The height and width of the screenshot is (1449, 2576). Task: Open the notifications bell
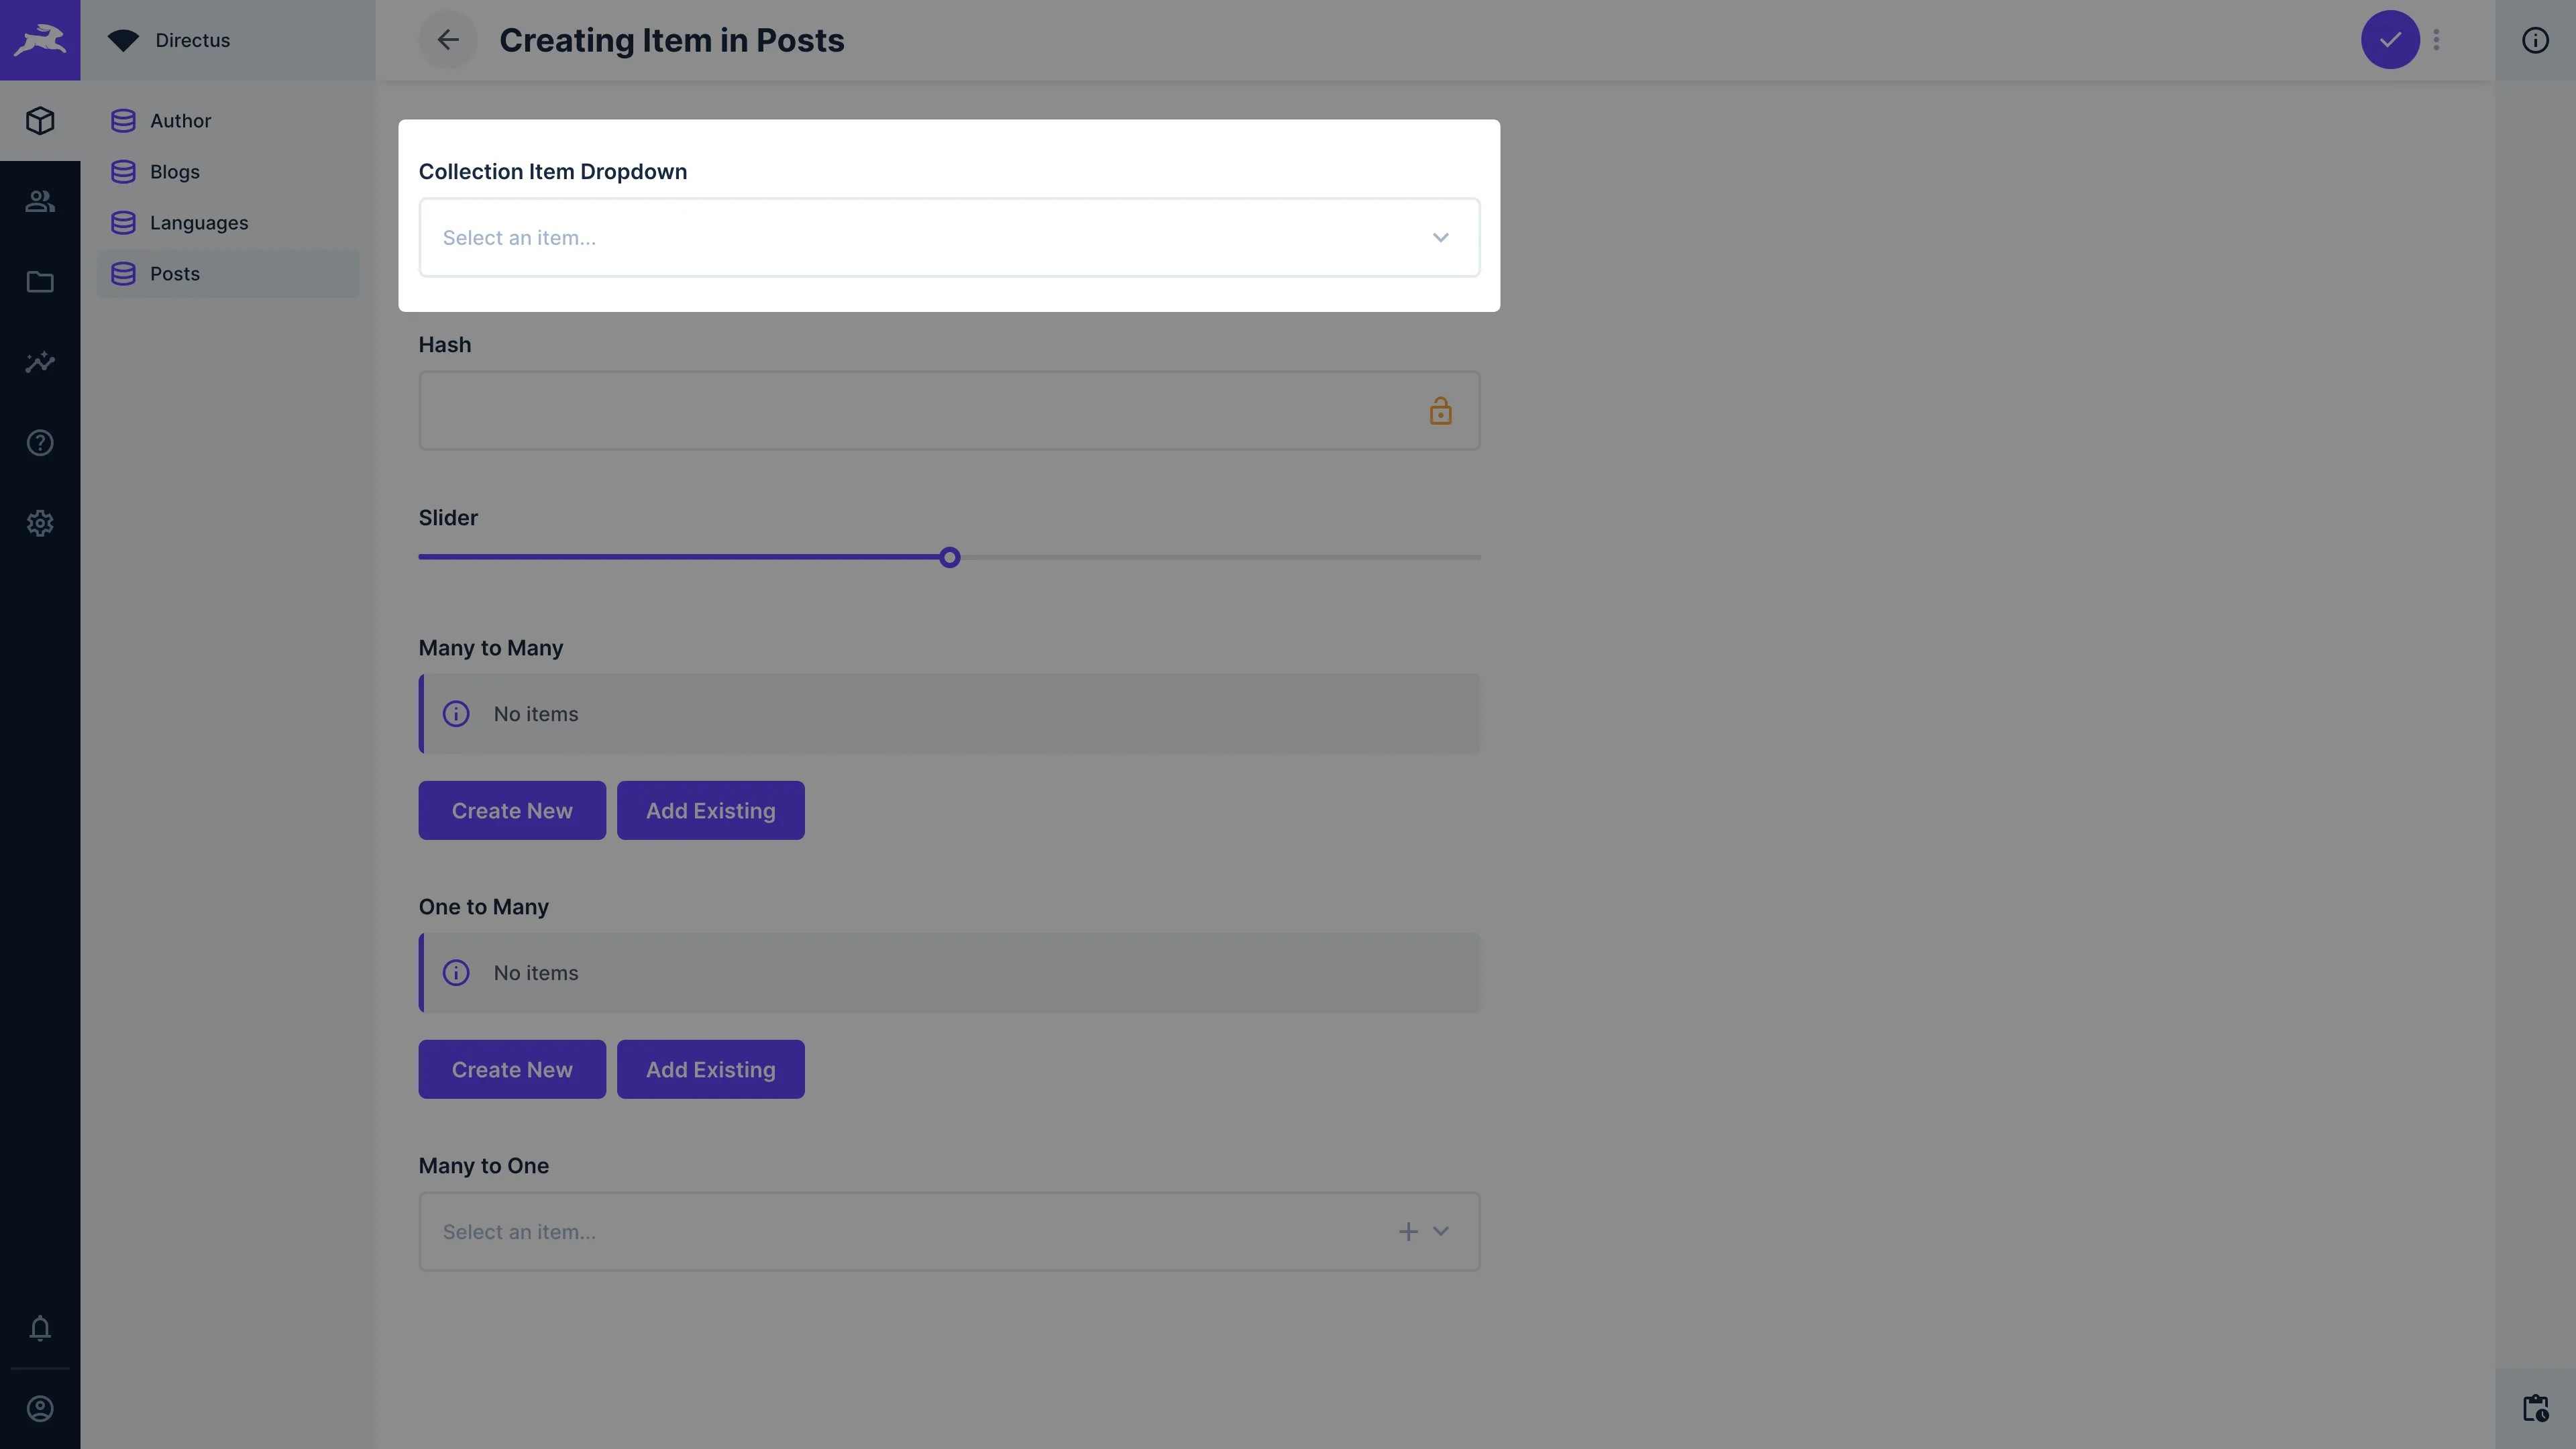tap(40, 1328)
